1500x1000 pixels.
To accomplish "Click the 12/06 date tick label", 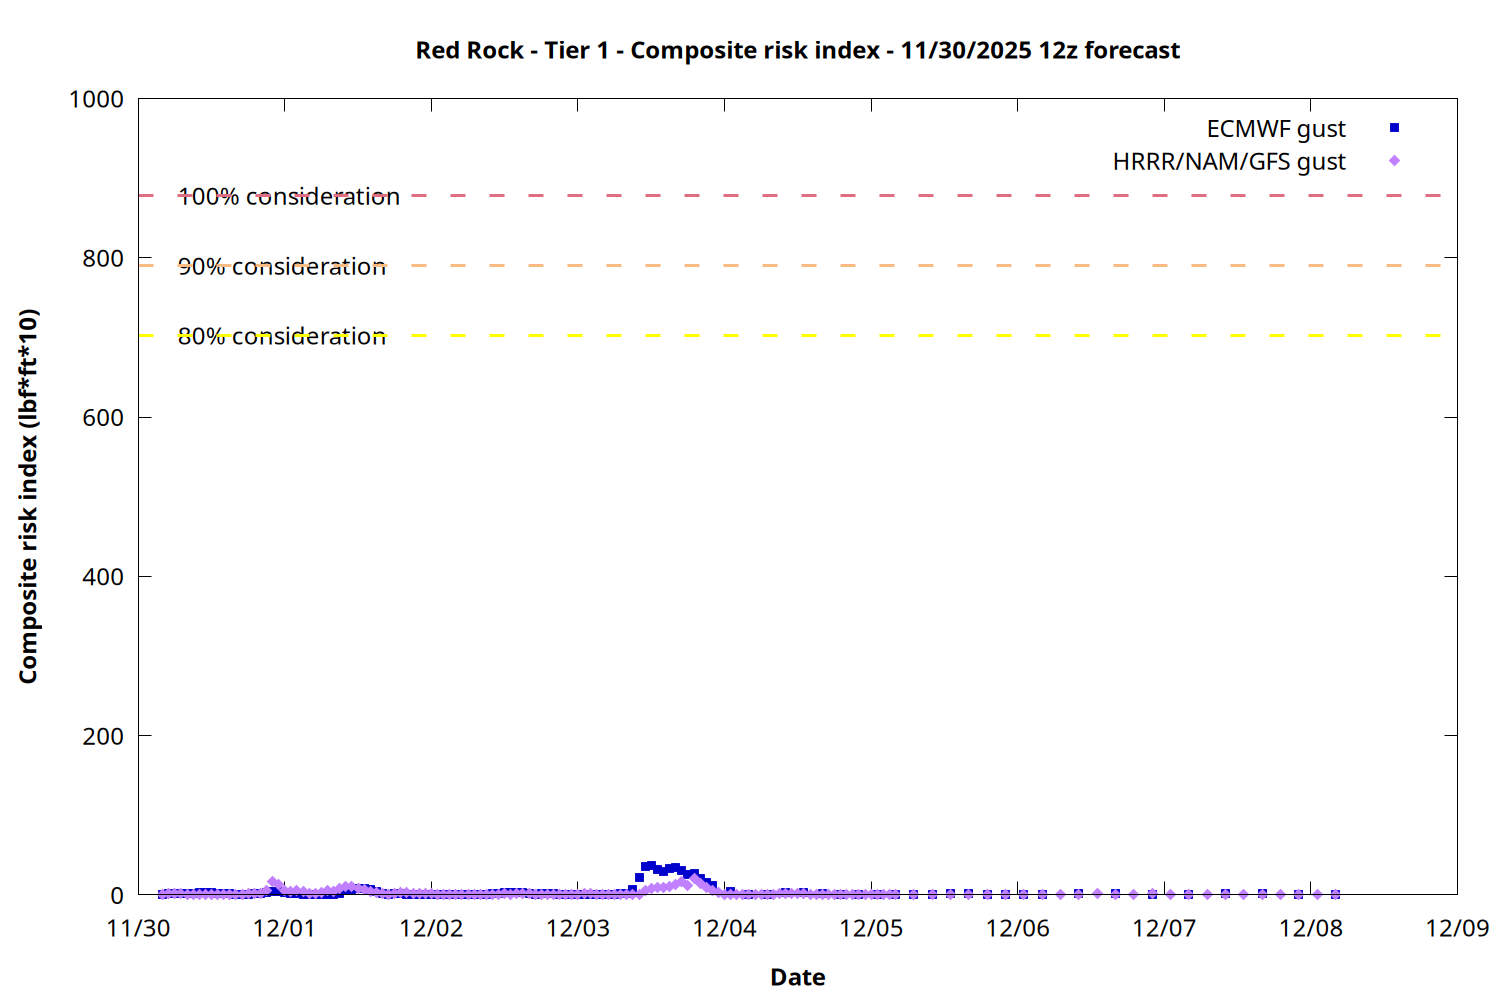I will [1018, 929].
